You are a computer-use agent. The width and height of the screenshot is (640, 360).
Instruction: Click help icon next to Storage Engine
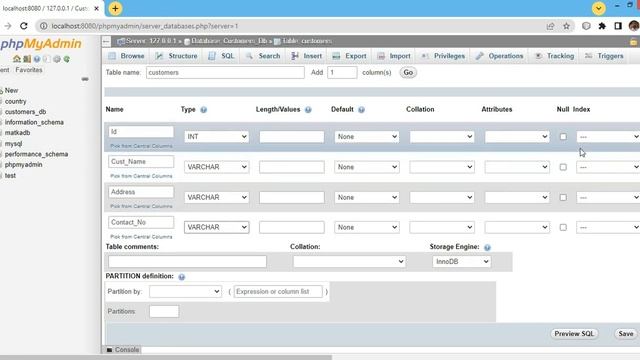487,247
